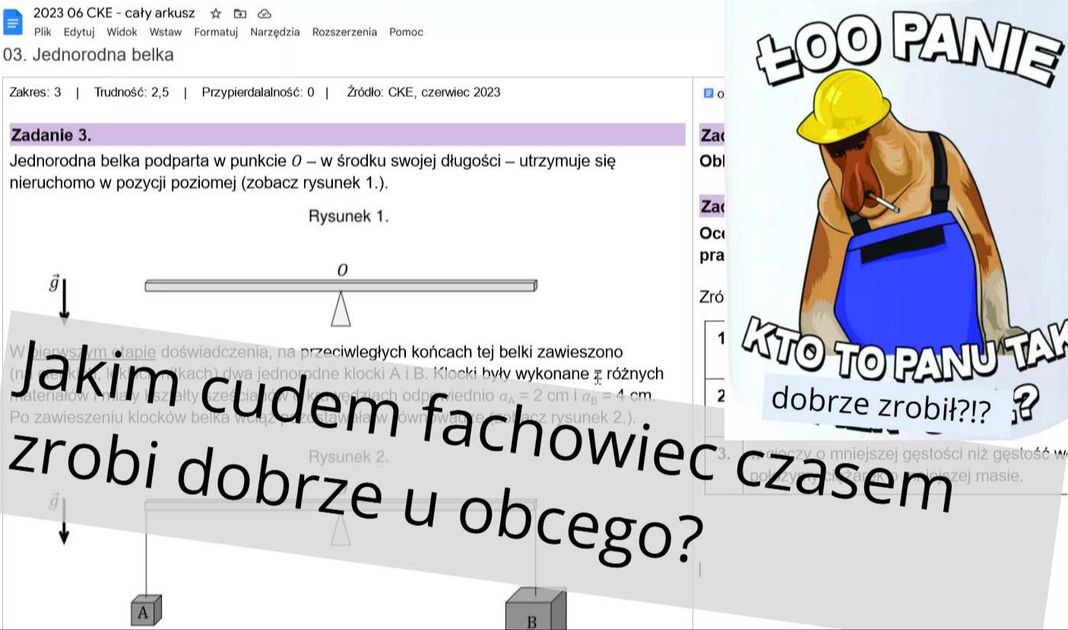The width and height of the screenshot is (1068, 630).
Task: Open the Plik menu
Action: pyautogui.click(x=44, y=31)
